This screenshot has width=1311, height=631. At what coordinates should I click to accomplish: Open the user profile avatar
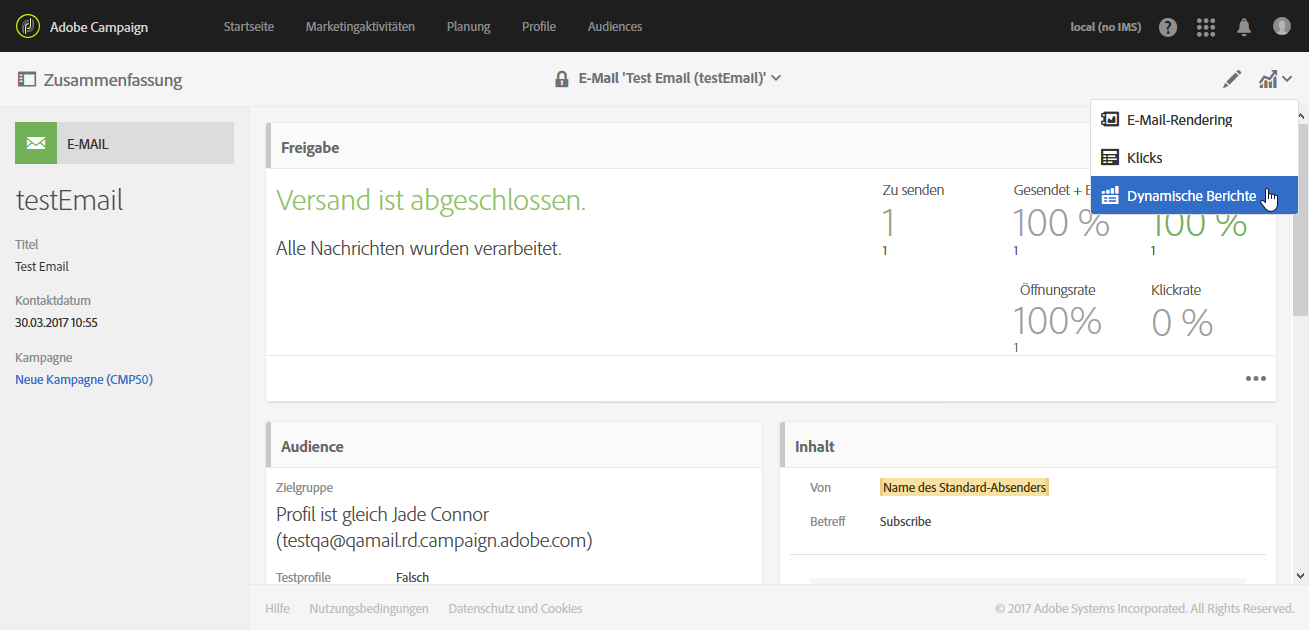1282,27
